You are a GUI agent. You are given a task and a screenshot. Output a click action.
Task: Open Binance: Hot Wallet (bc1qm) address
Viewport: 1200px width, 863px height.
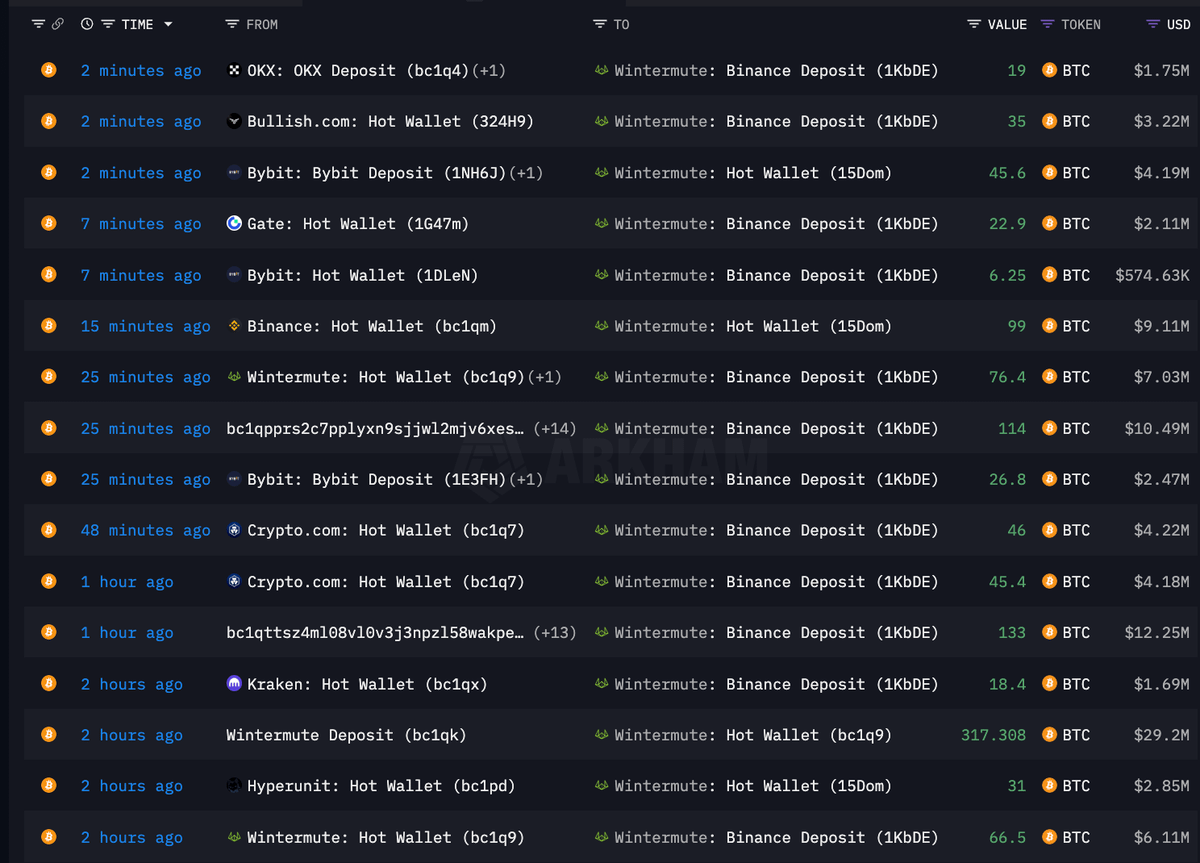372,326
